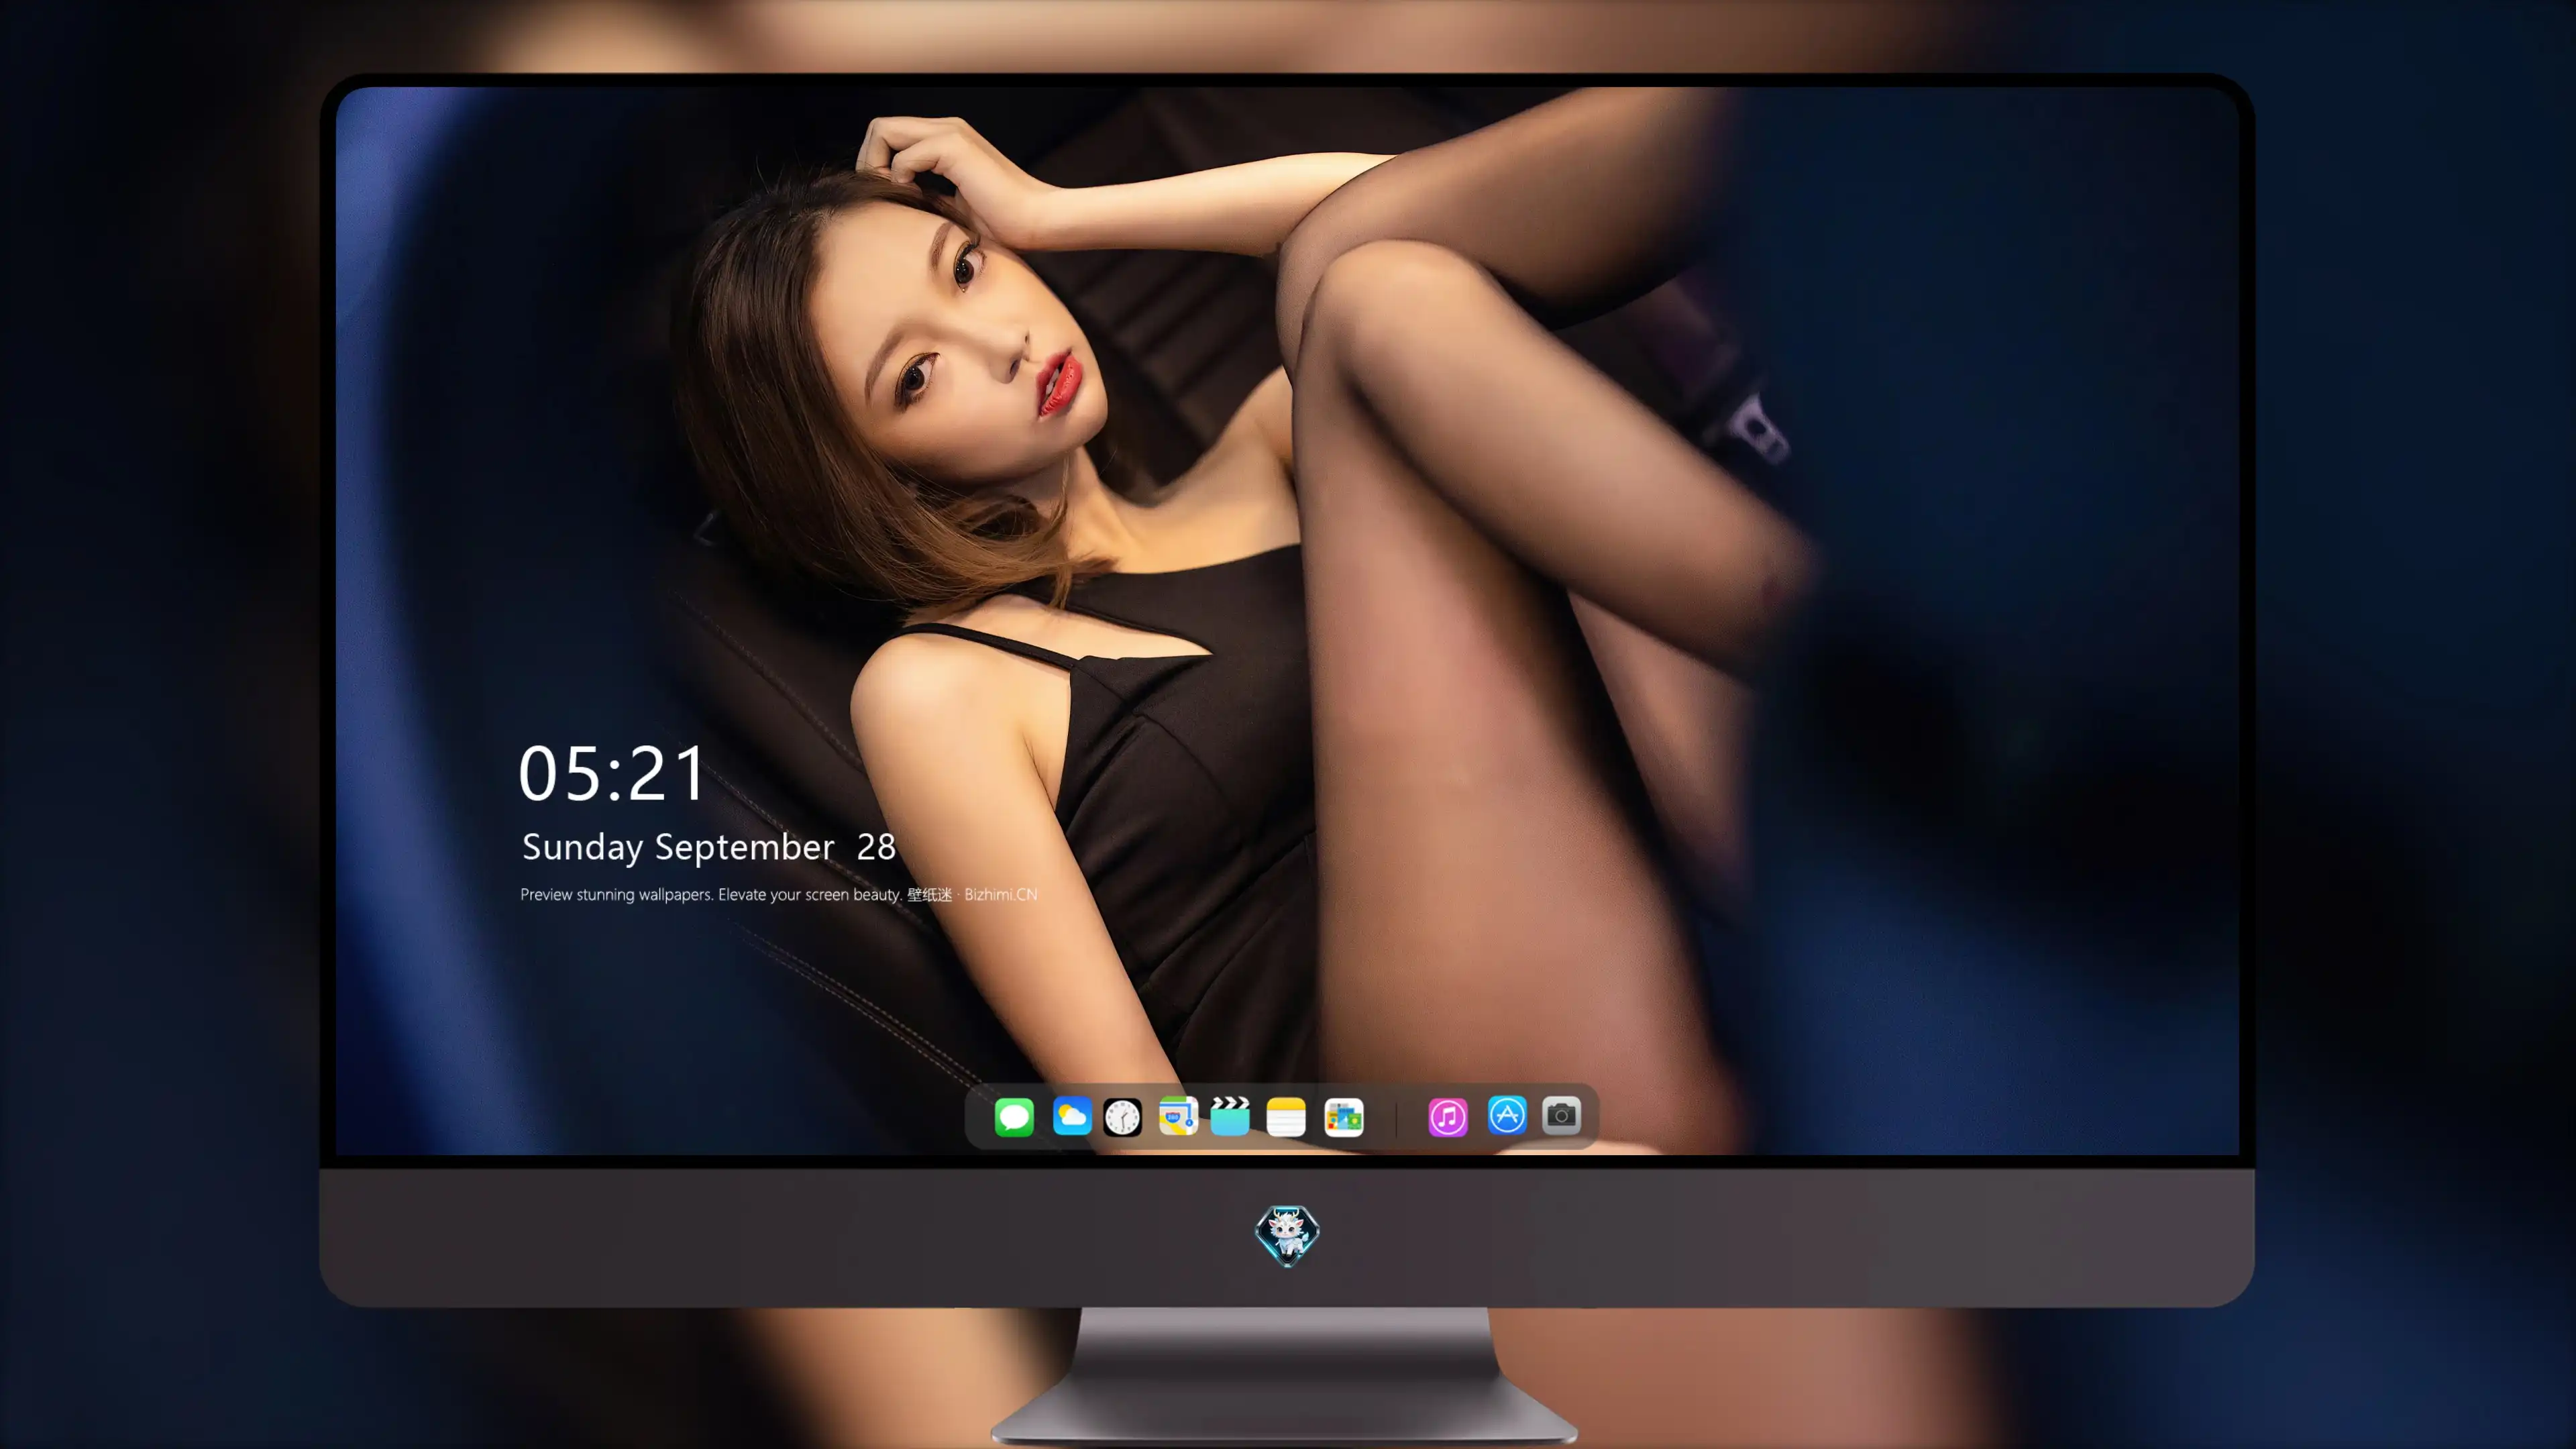The height and width of the screenshot is (1449, 2576).
Task: Click the dragon mascot logo on the monitor chin
Action: (x=1287, y=1236)
